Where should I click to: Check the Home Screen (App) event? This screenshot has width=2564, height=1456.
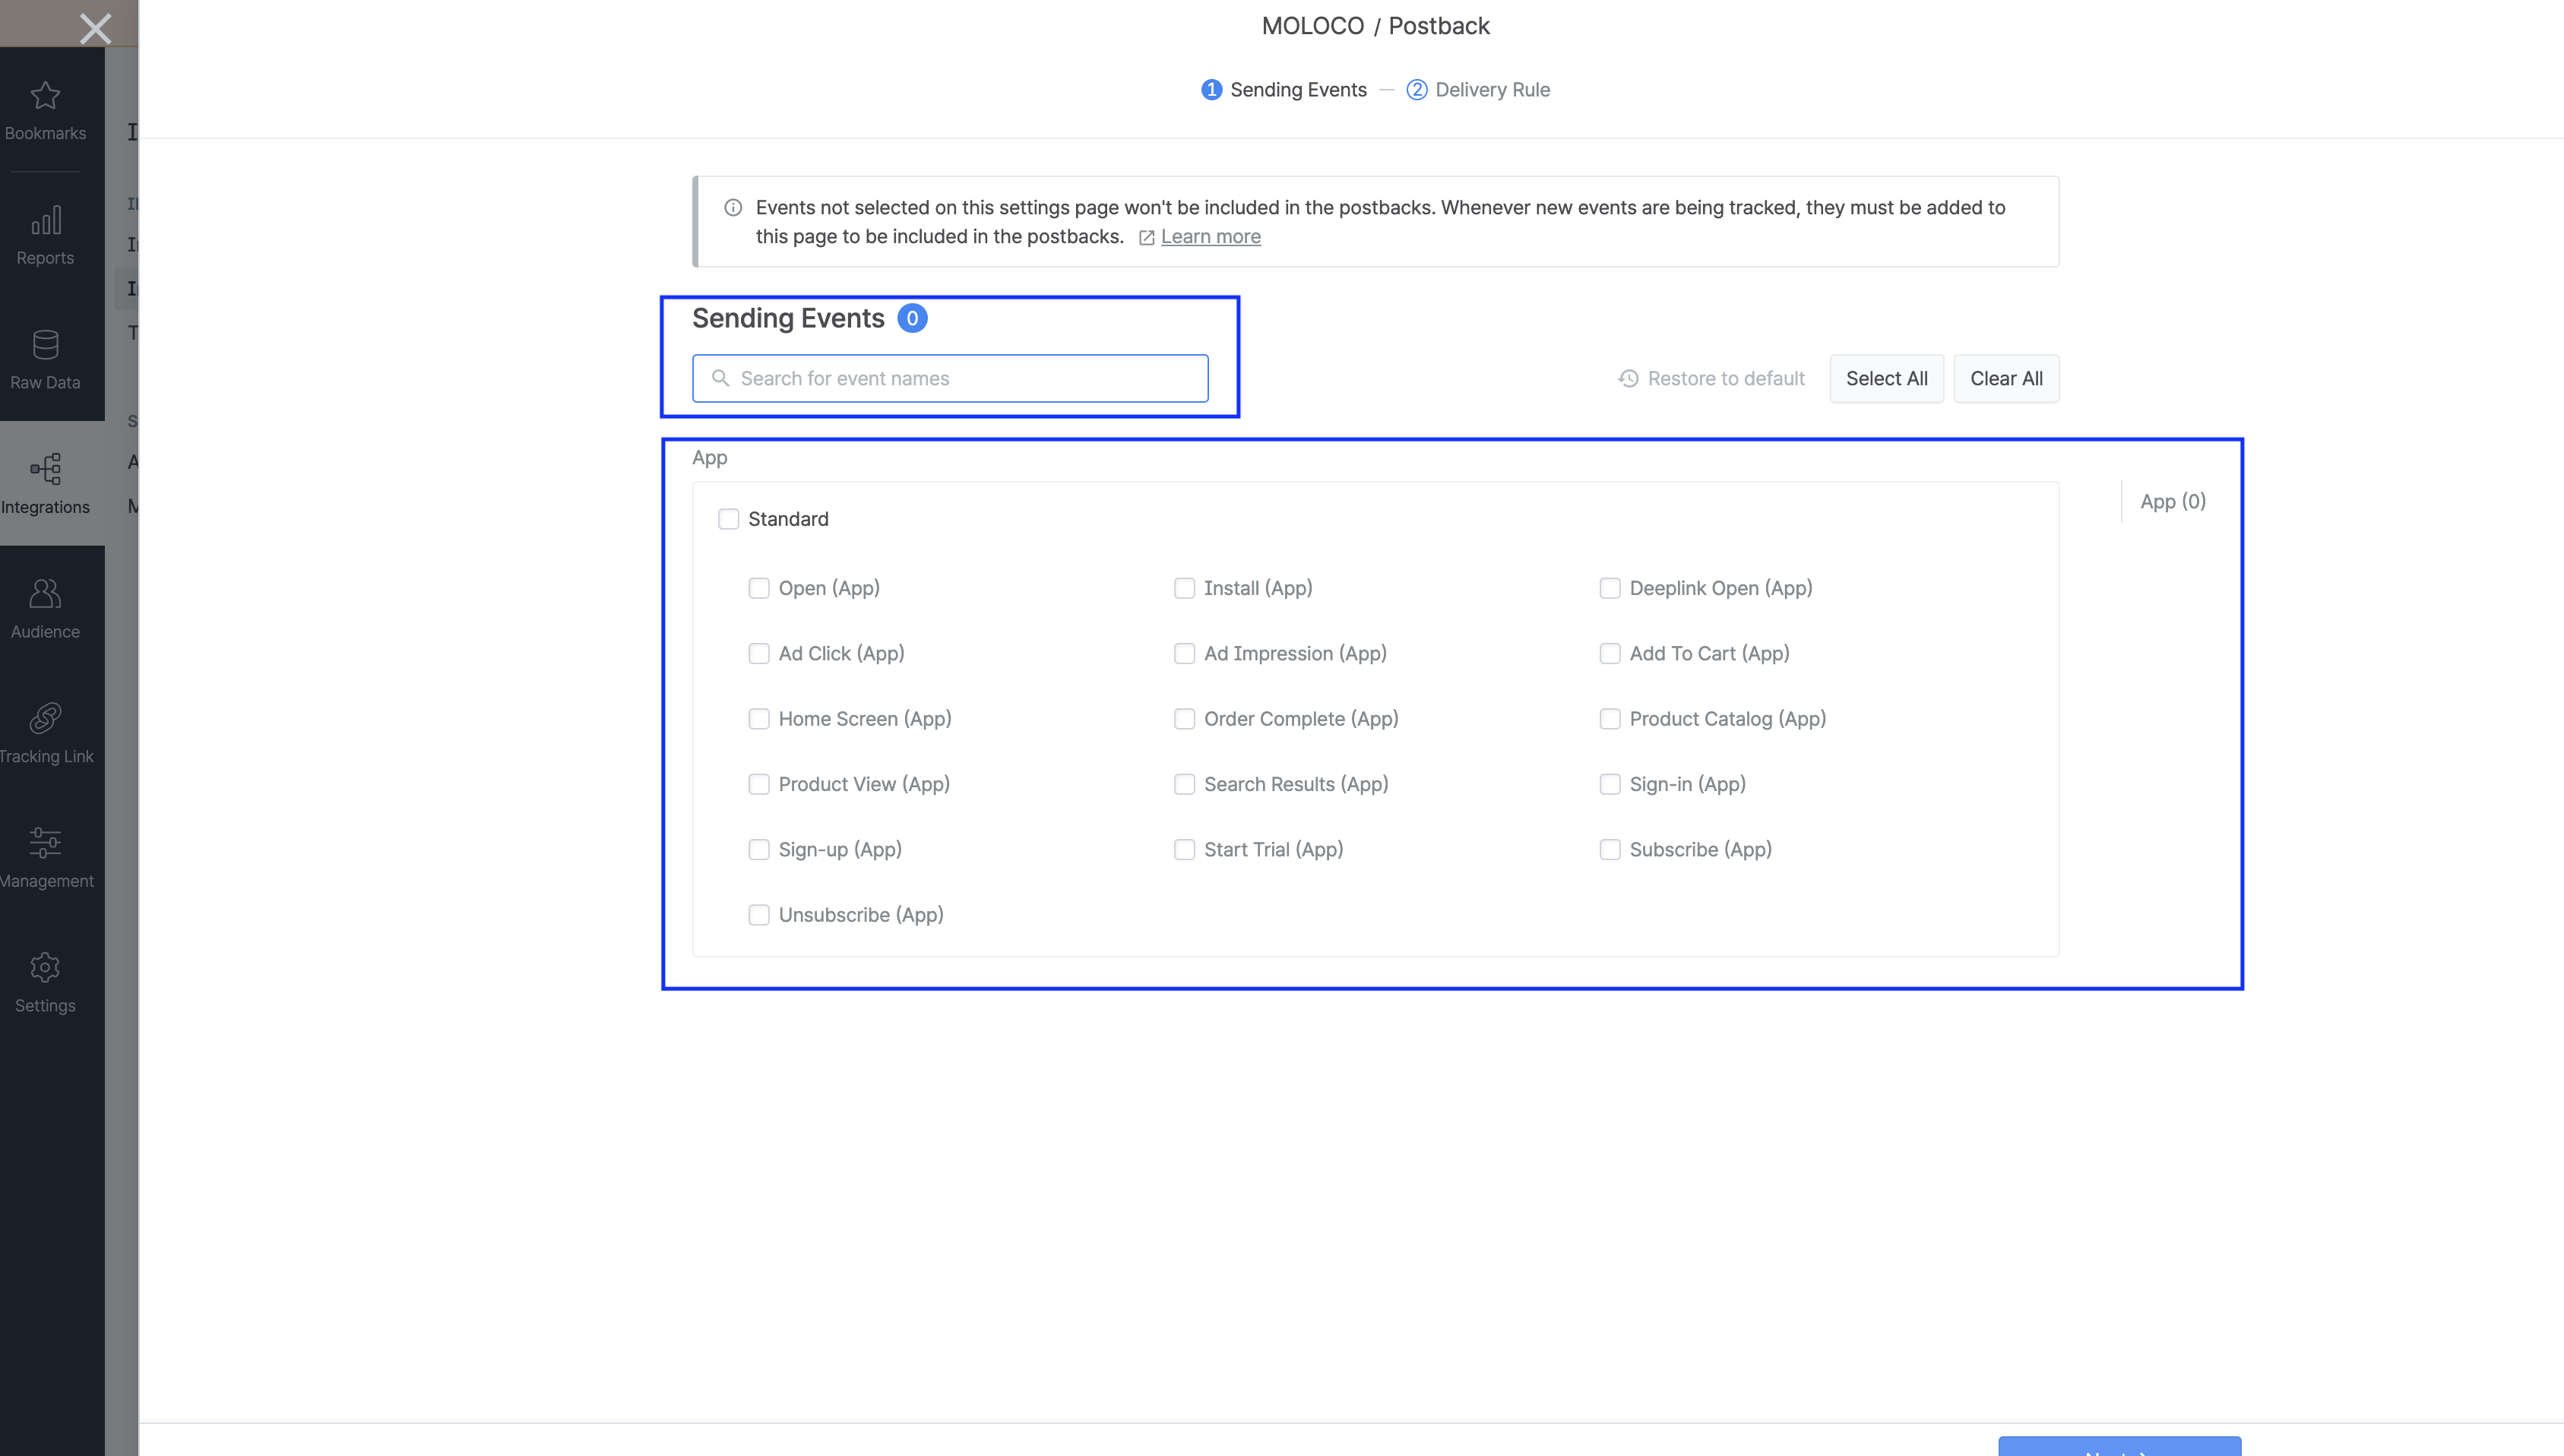click(759, 719)
